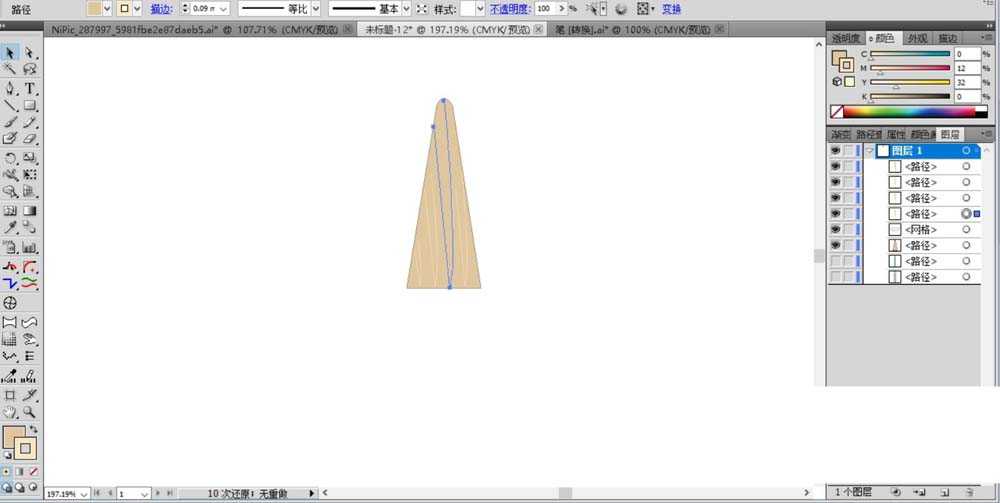This screenshot has width=1000, height=503.
Task: Select the Rotate tool
Action: pyautogui.click(x=10, y=157)
